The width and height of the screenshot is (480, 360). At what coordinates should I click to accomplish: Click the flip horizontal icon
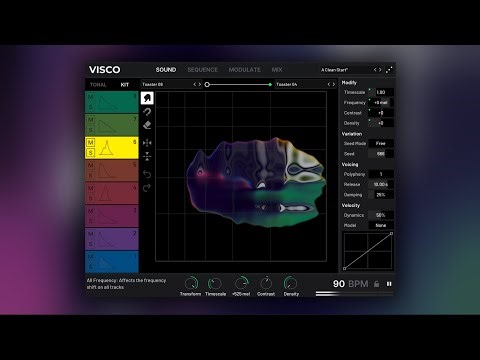point(147,143)
